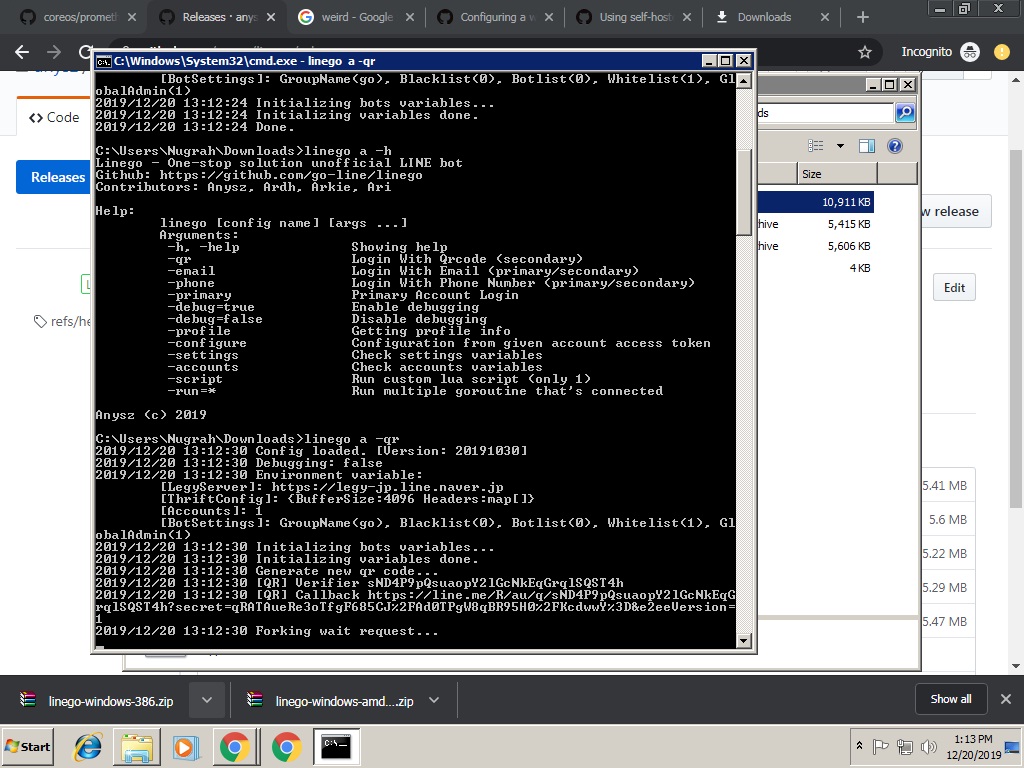The height and width of the screenshot is (768, 1024).
Task: Open the Using self-hosted tab
Action: click(x=635, y=18)
